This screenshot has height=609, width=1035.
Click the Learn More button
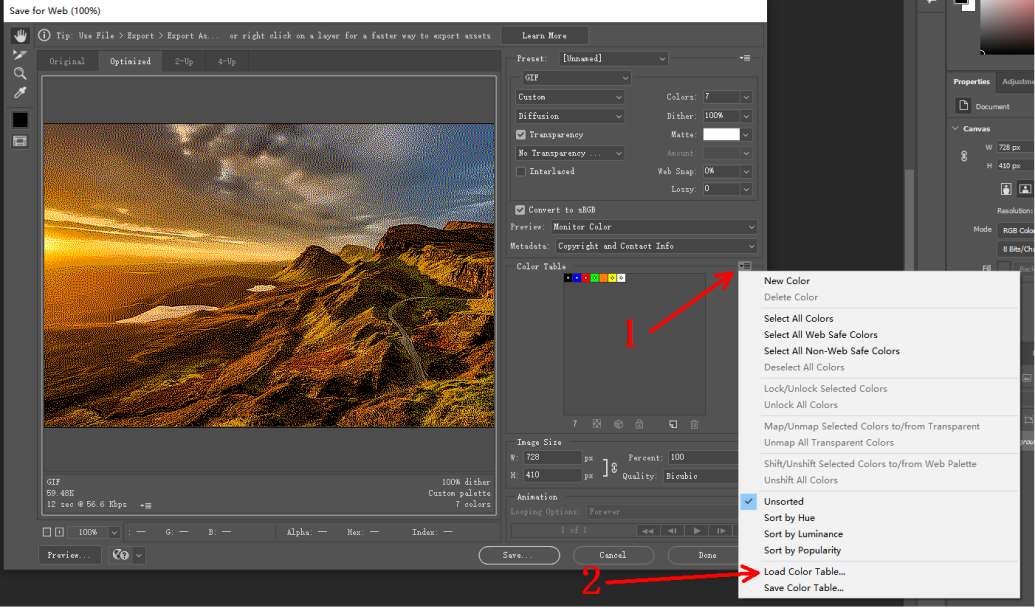point(544,36)
